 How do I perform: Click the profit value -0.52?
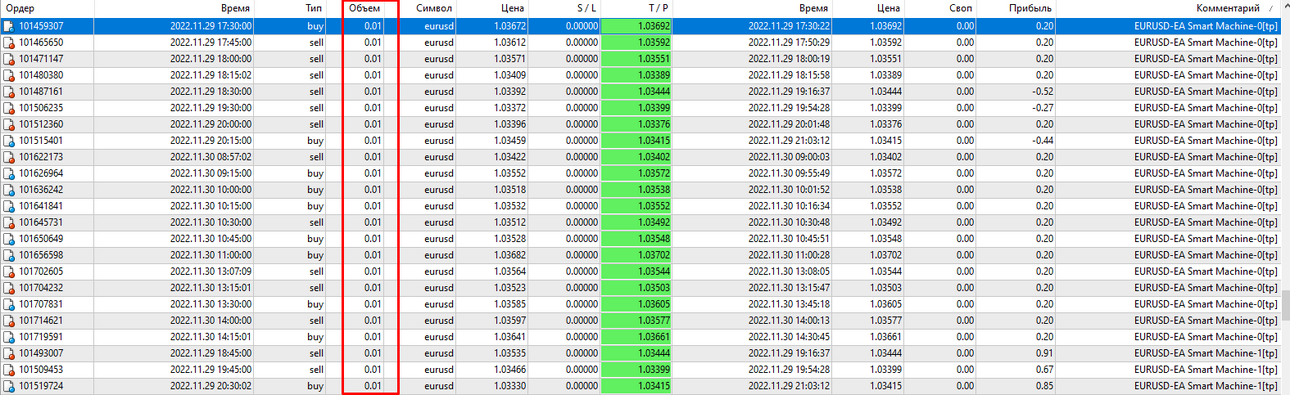1043,91
